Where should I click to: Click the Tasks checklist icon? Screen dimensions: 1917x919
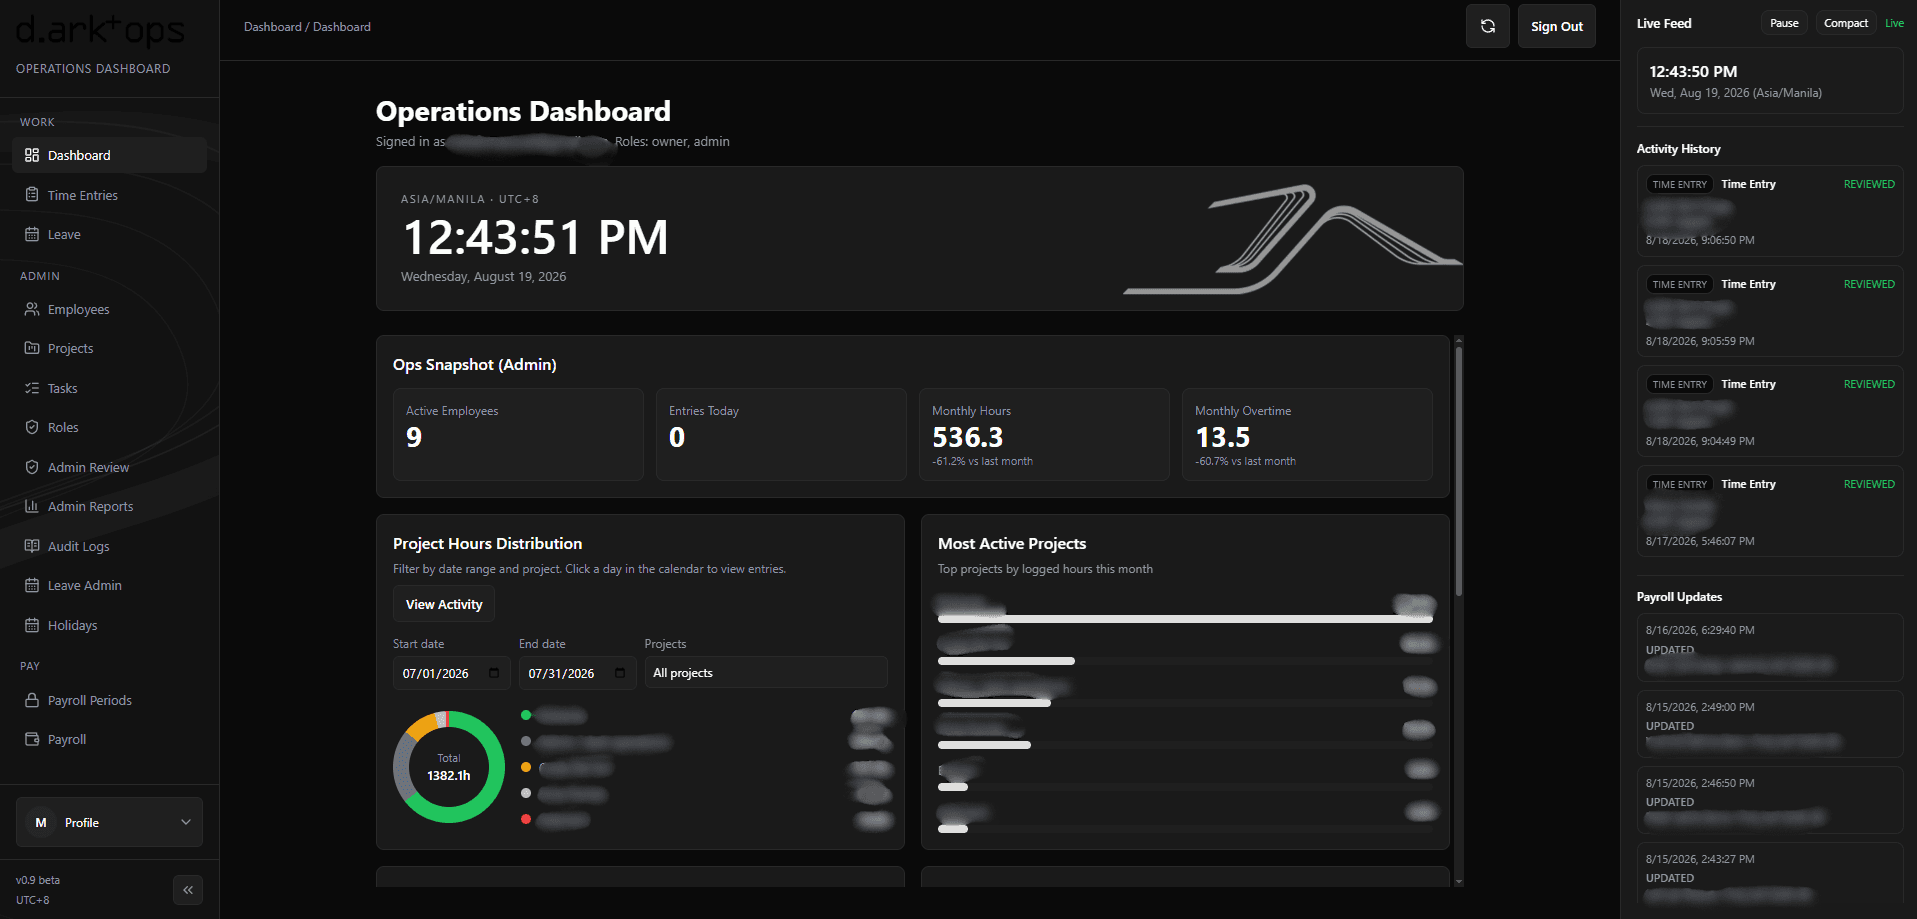(32, 388)
